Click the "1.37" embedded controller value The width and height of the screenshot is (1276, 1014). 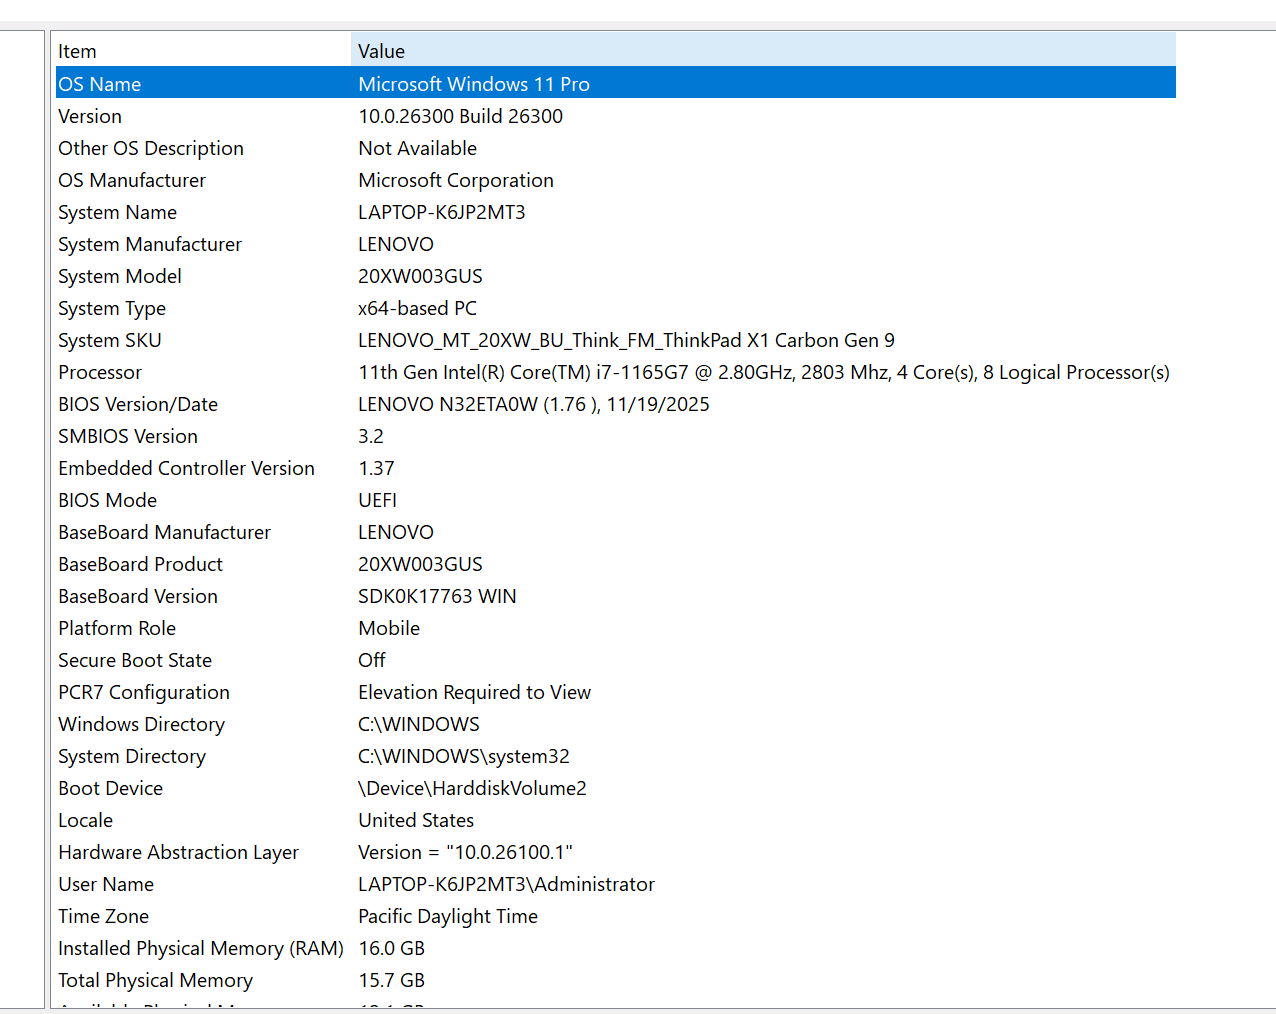(376, 468)
